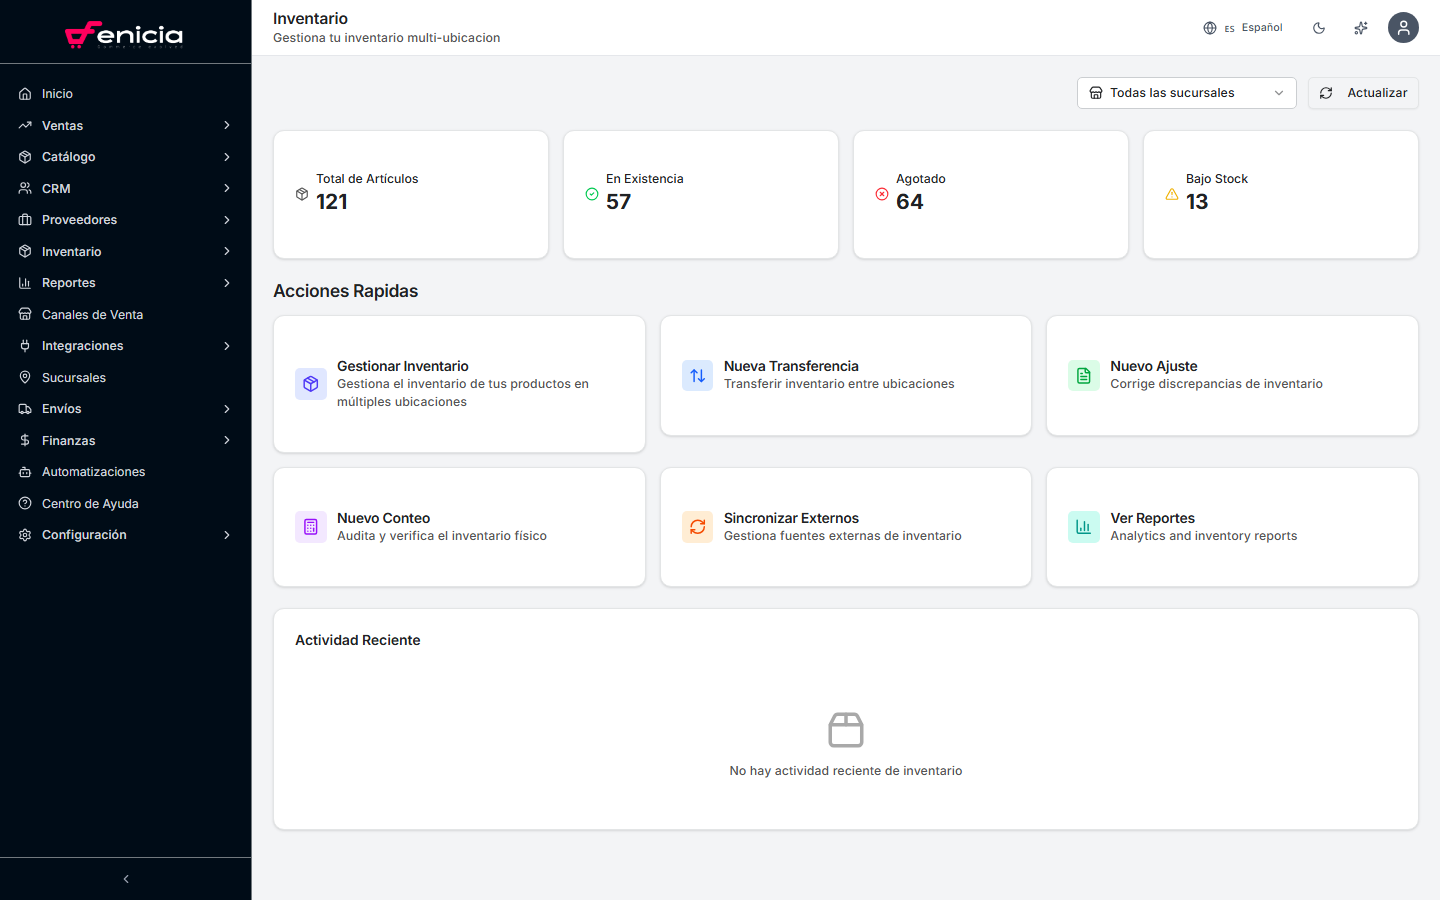The width and height of the screenshot is (1440, 900).
Task: Click the Fenicia logo in sidebar
Action: click(x=124, y=34)
